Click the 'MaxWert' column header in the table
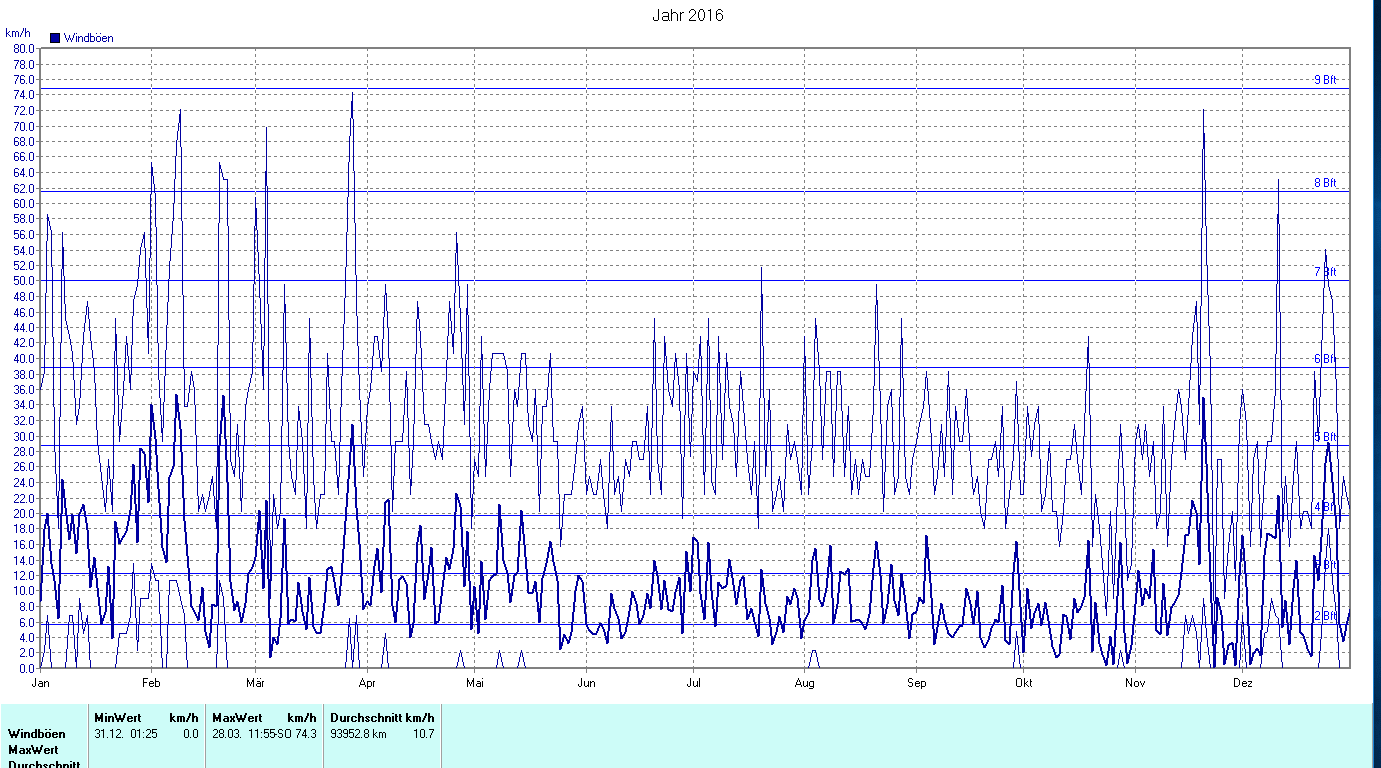The height and width of the screenshot is (768, 1381). point(237,718)
